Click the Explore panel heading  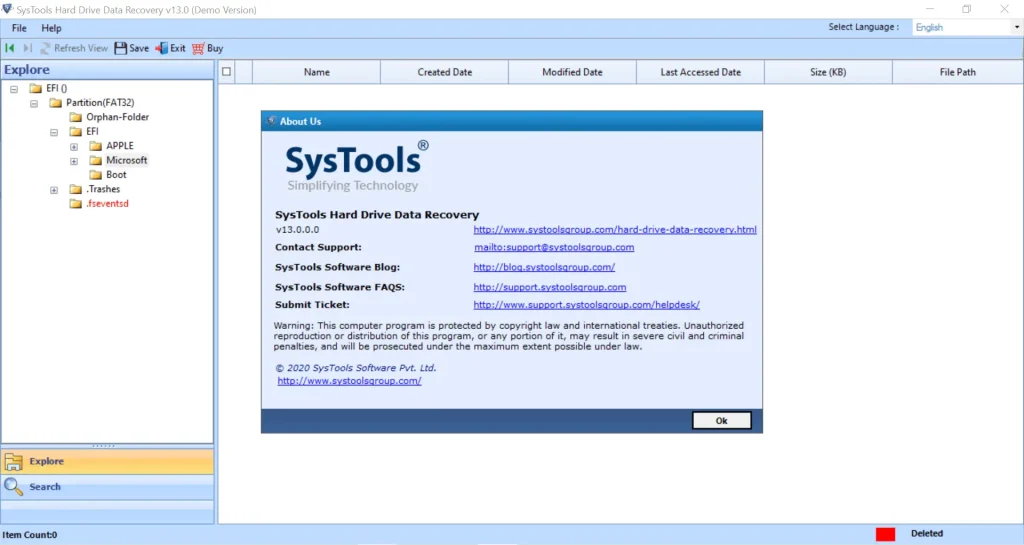point(27,70)
